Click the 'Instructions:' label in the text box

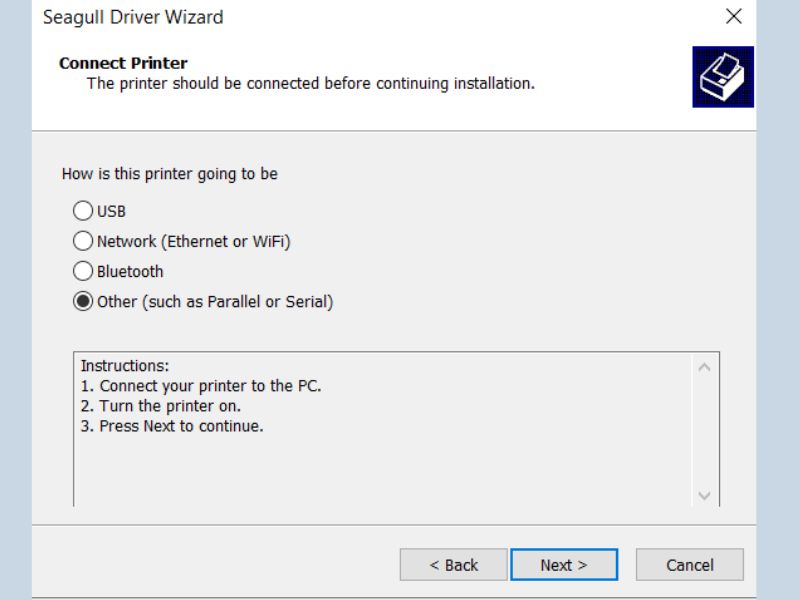124,366
